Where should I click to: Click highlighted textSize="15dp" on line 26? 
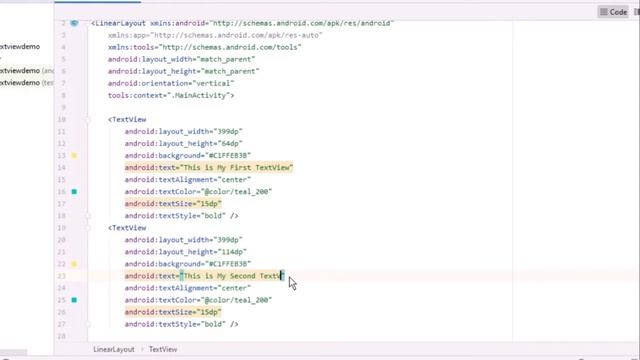coord(173,312)
